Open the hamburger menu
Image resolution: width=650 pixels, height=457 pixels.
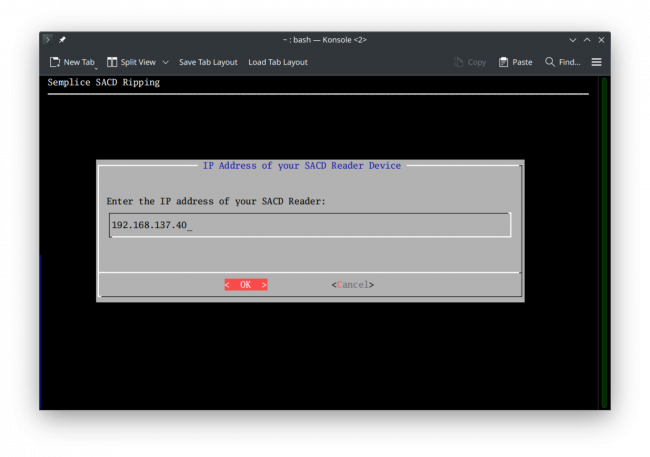point(596,62)
